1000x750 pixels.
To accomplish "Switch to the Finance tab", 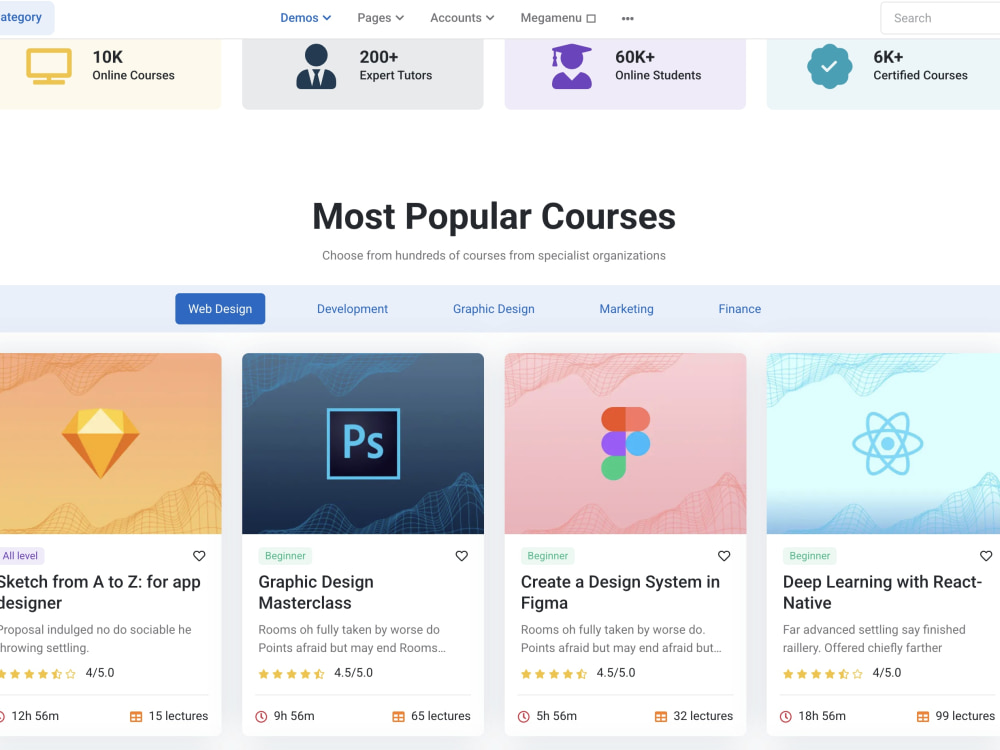I will [x=740, y=309].
